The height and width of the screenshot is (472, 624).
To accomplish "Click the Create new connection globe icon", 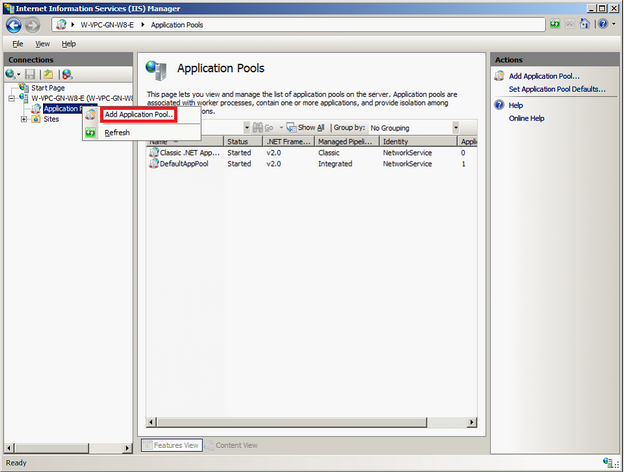I will point(10,74).
